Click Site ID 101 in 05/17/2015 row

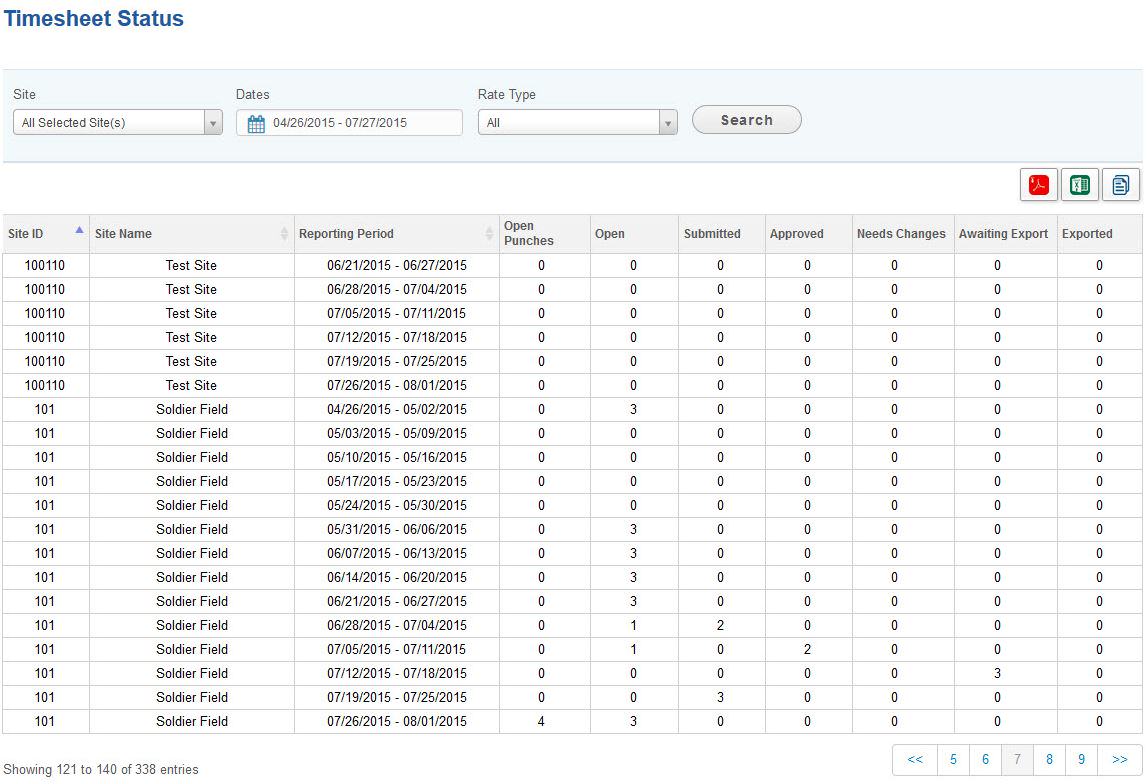click(45, 482)
